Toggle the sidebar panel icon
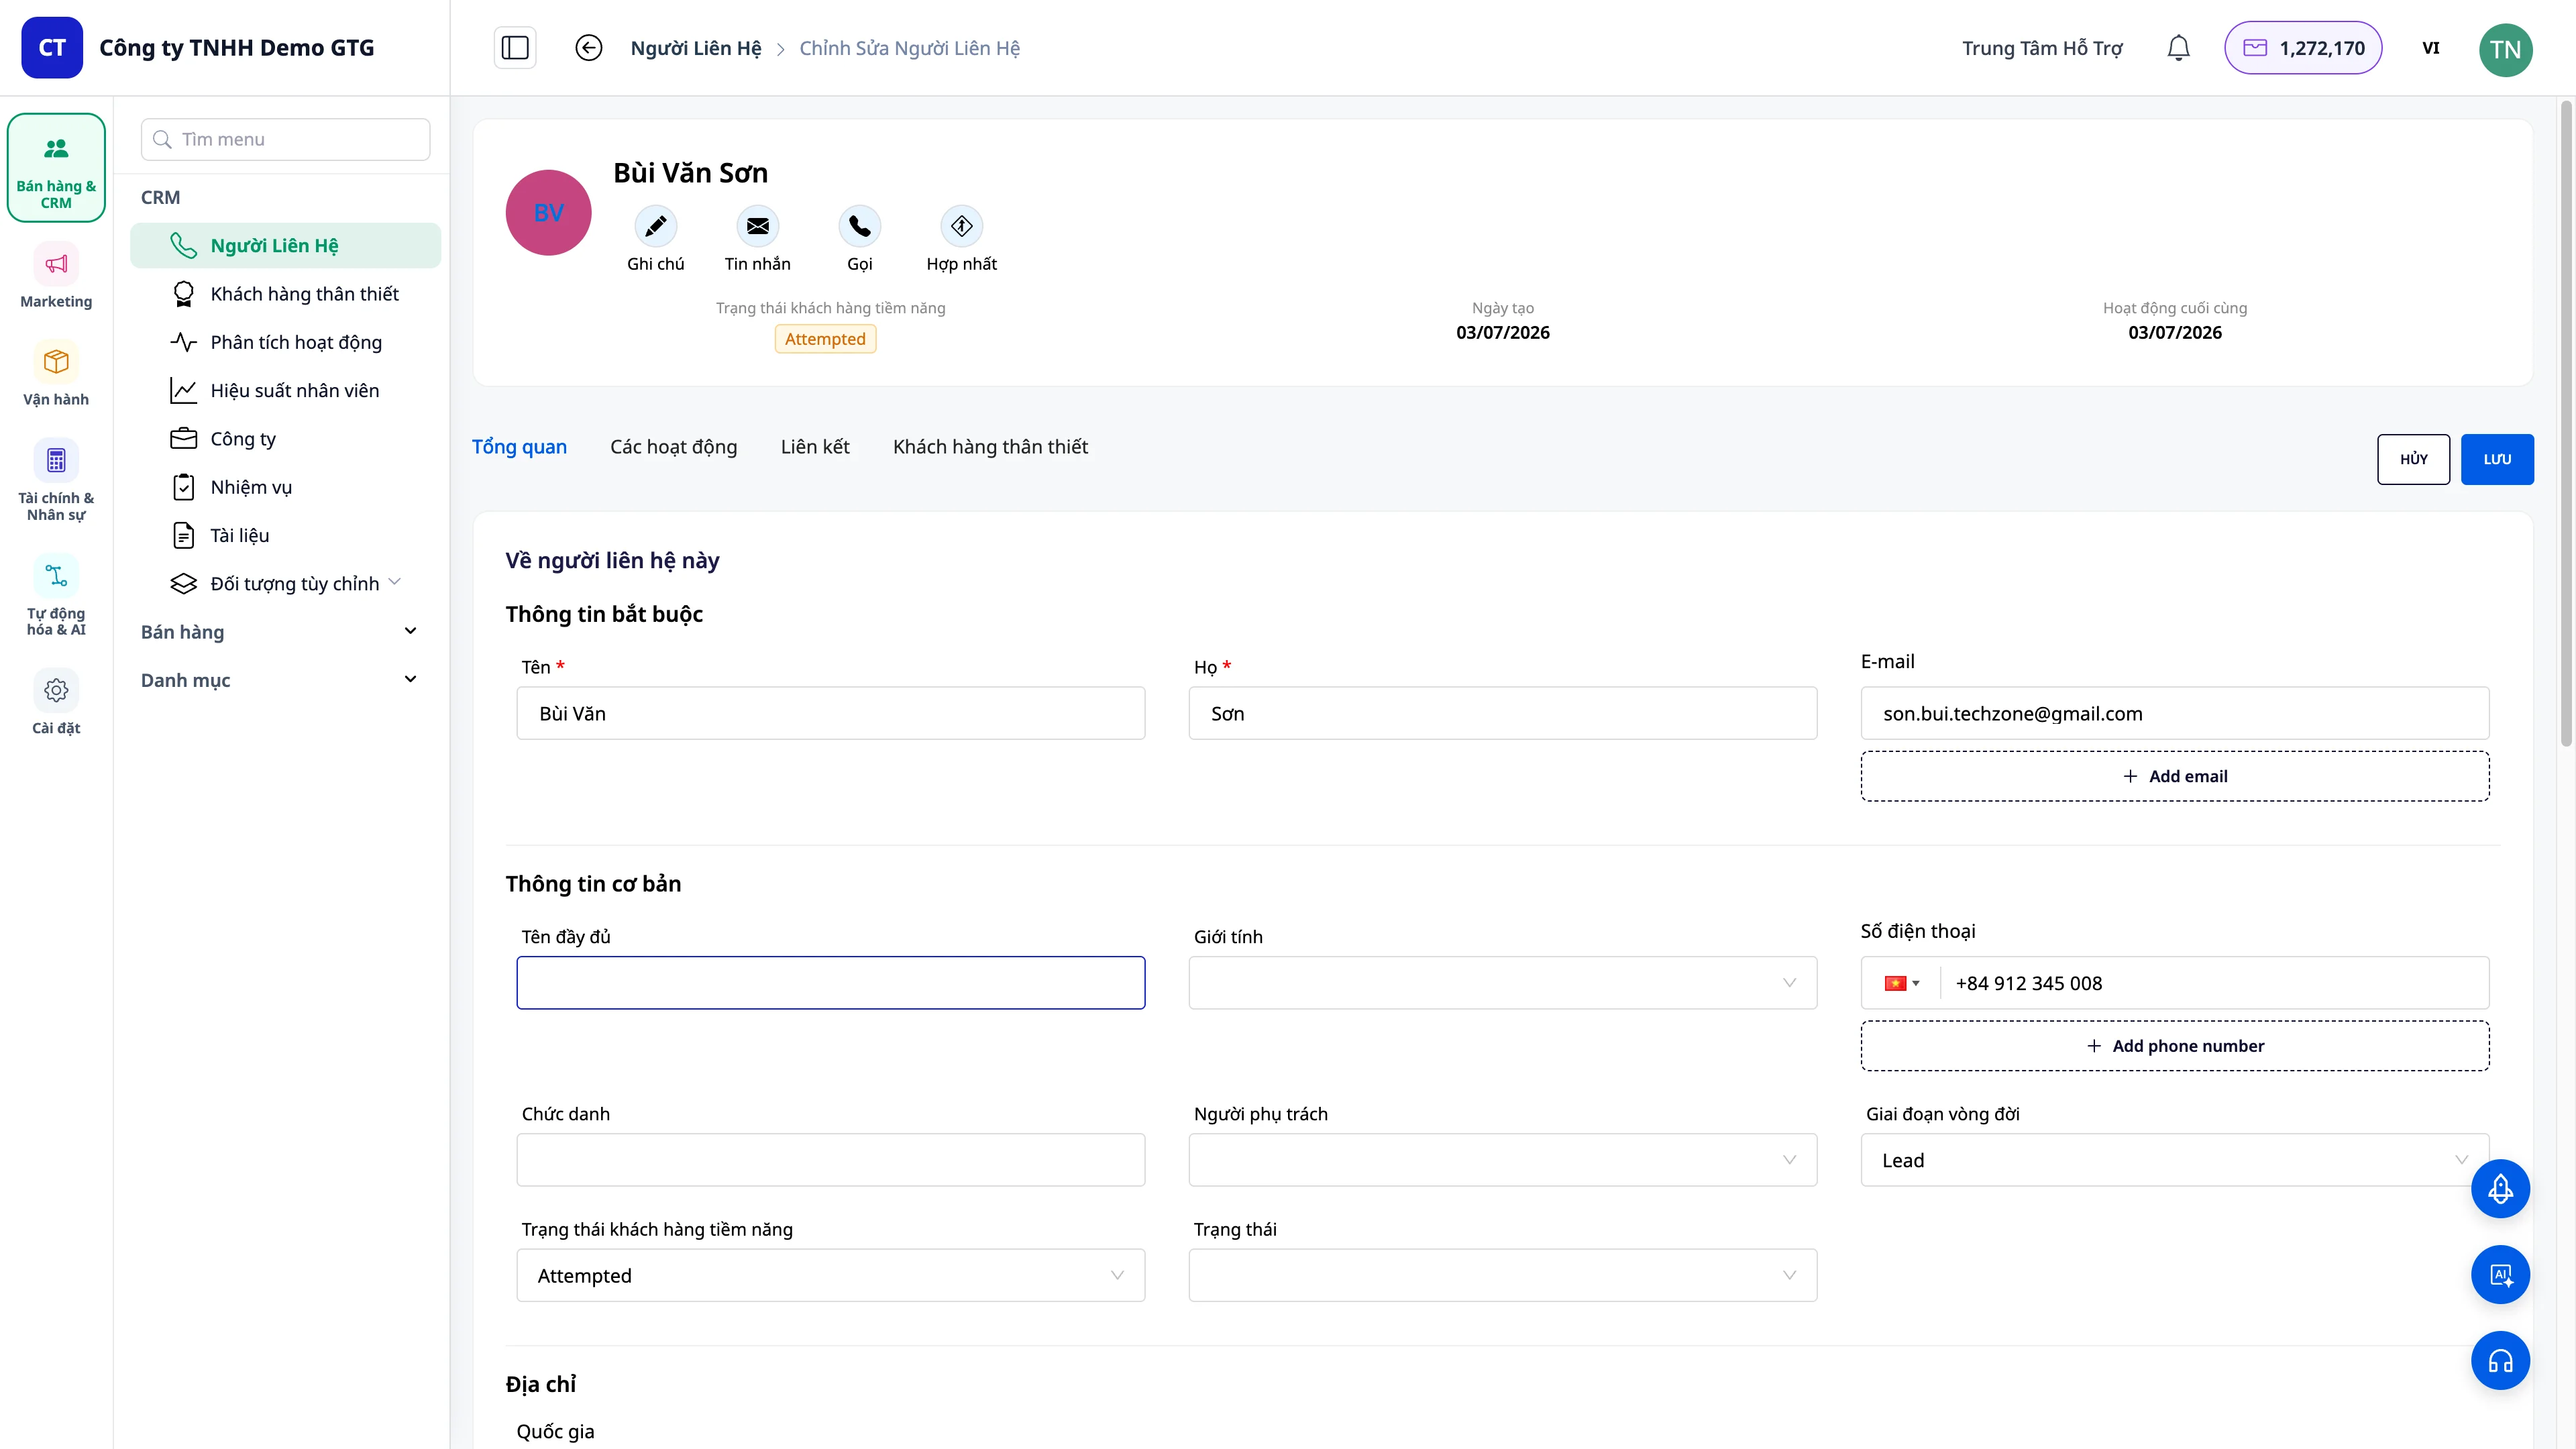 click(x=515, y=48)
